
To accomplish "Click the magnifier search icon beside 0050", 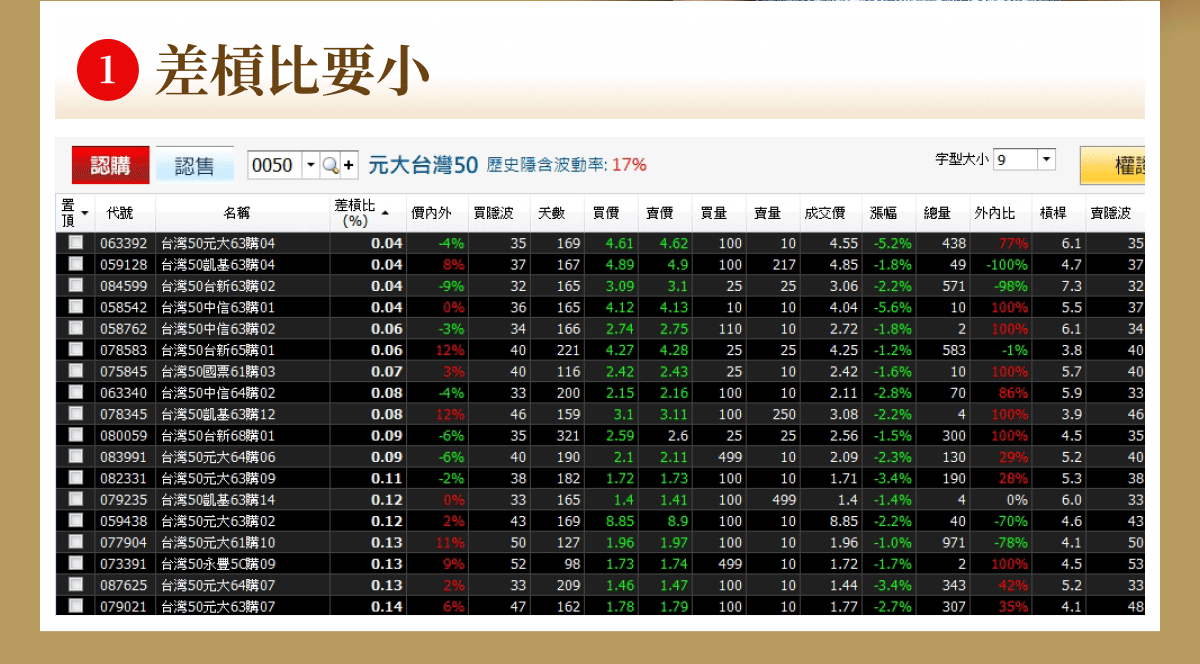I will (330, 165).
